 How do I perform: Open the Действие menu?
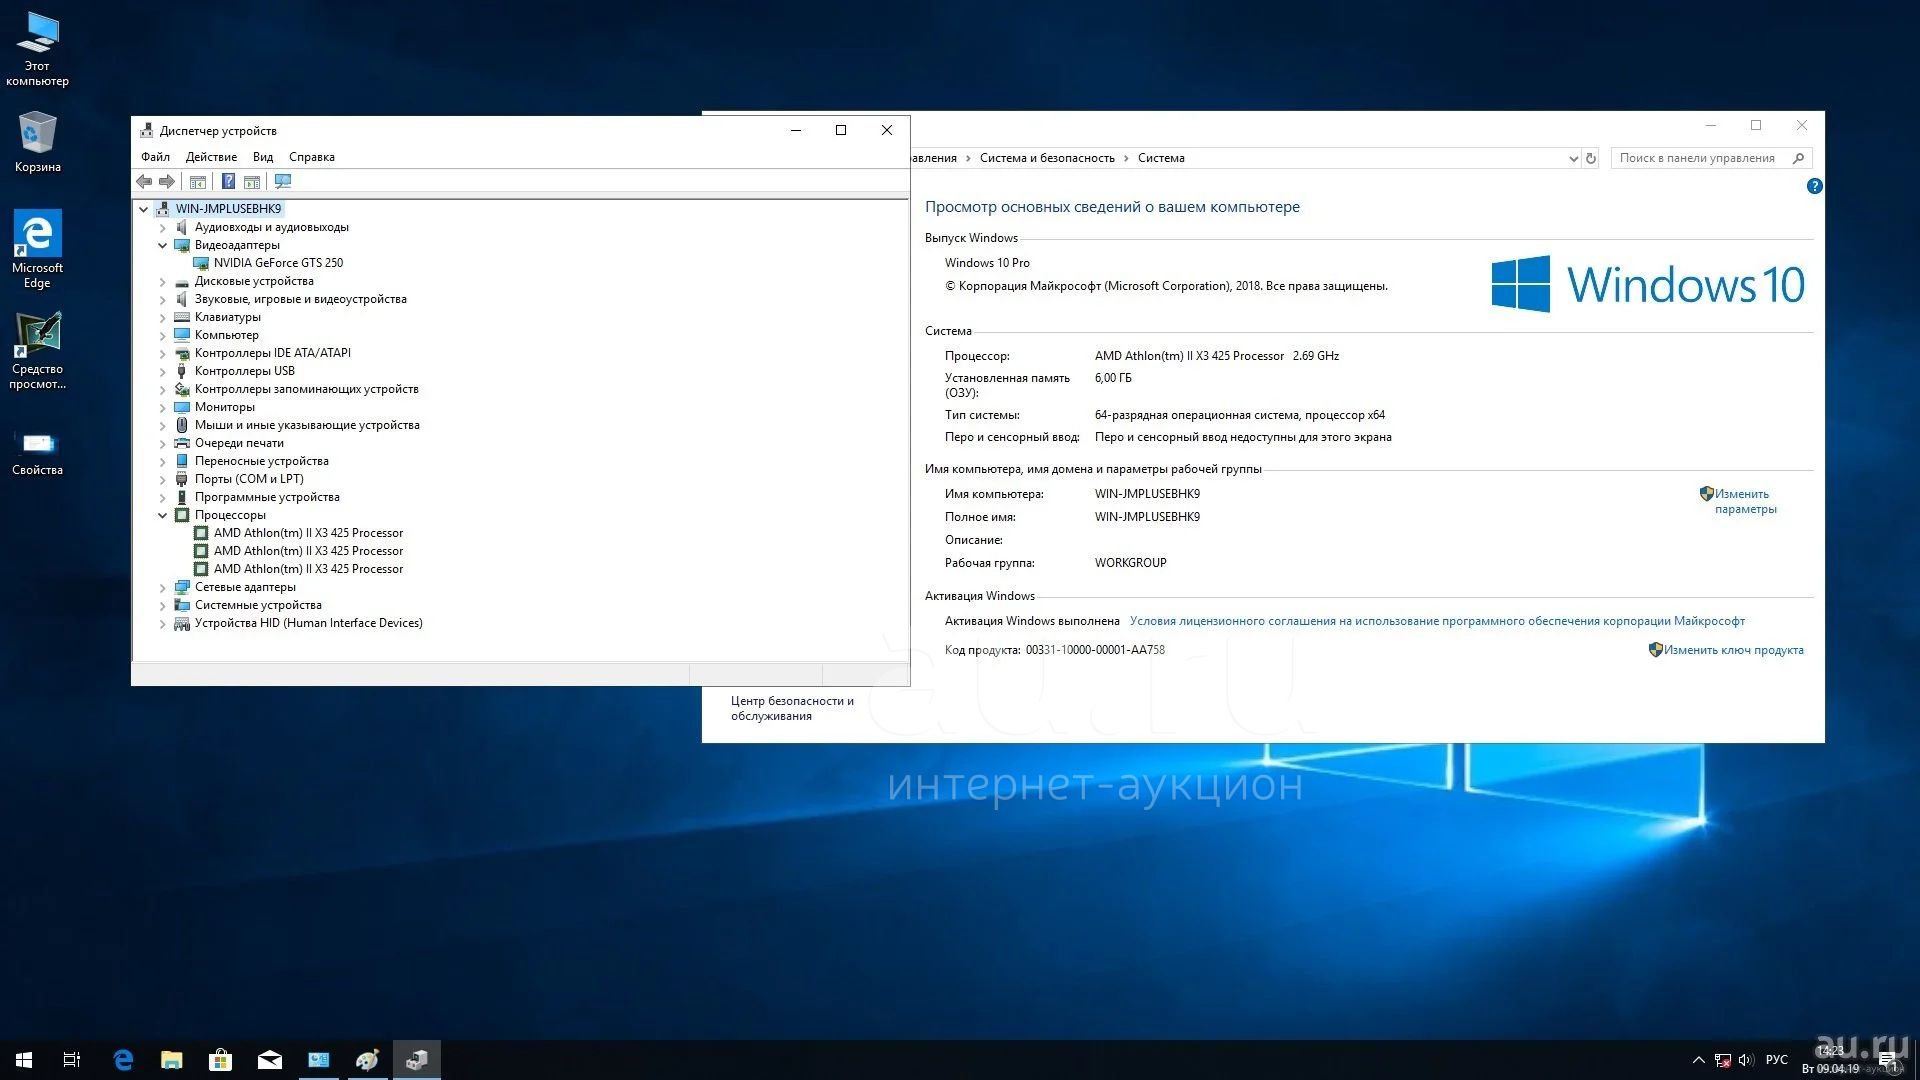(x=211, y=157)
